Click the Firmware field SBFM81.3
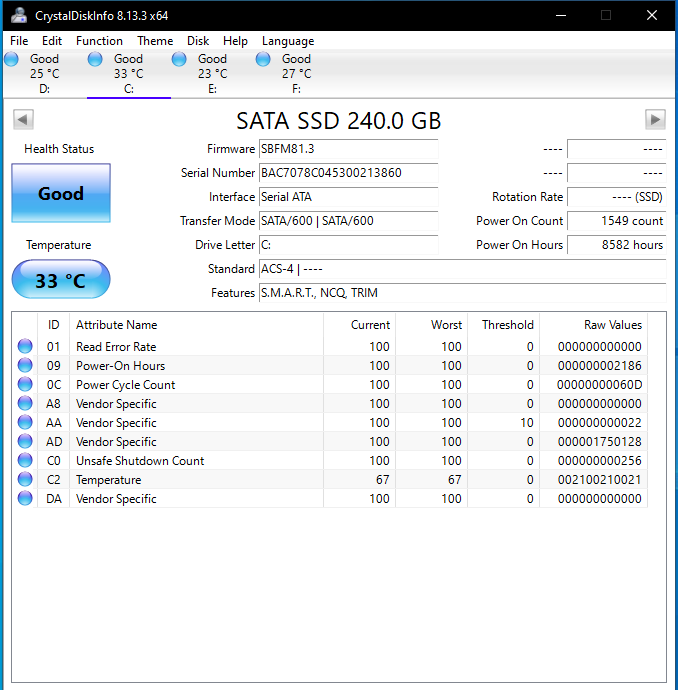Viewport: 678px width, 690px height. [348, 149]
